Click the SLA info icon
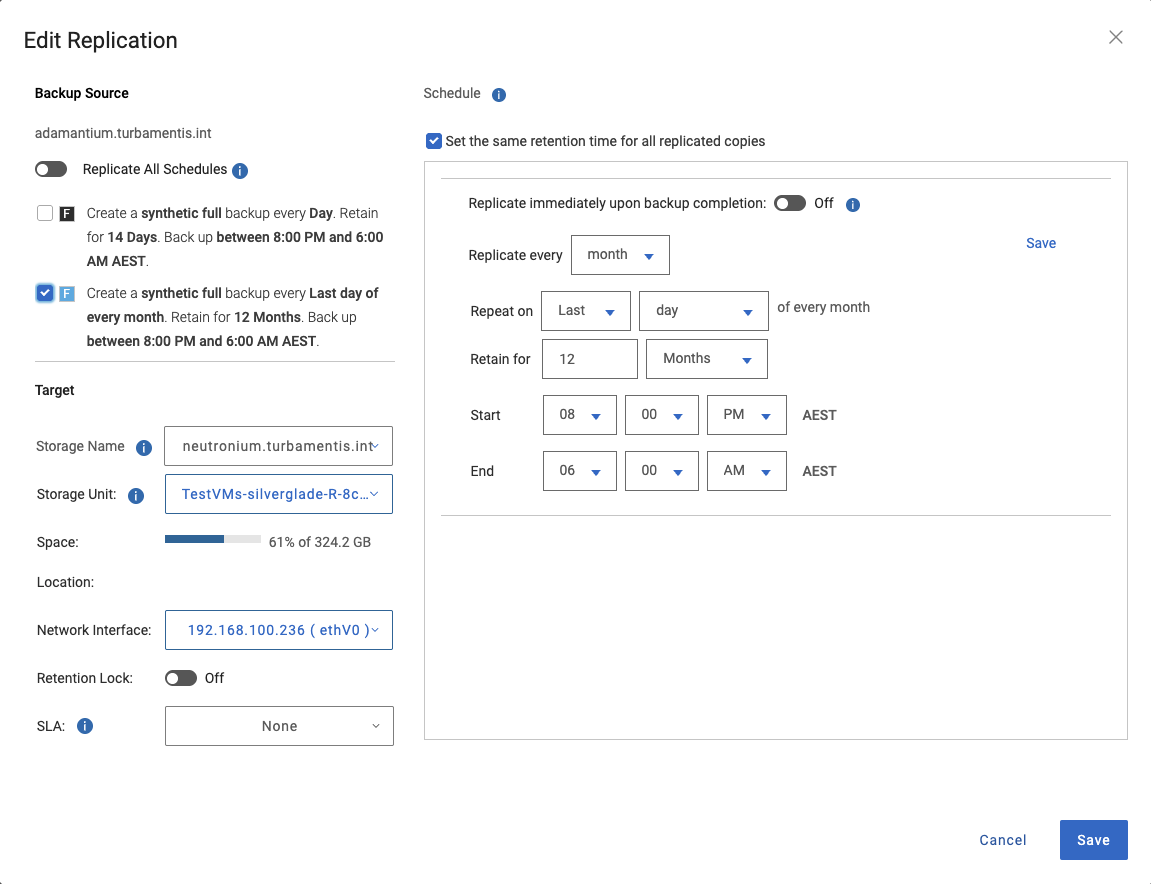 [85, 726]
